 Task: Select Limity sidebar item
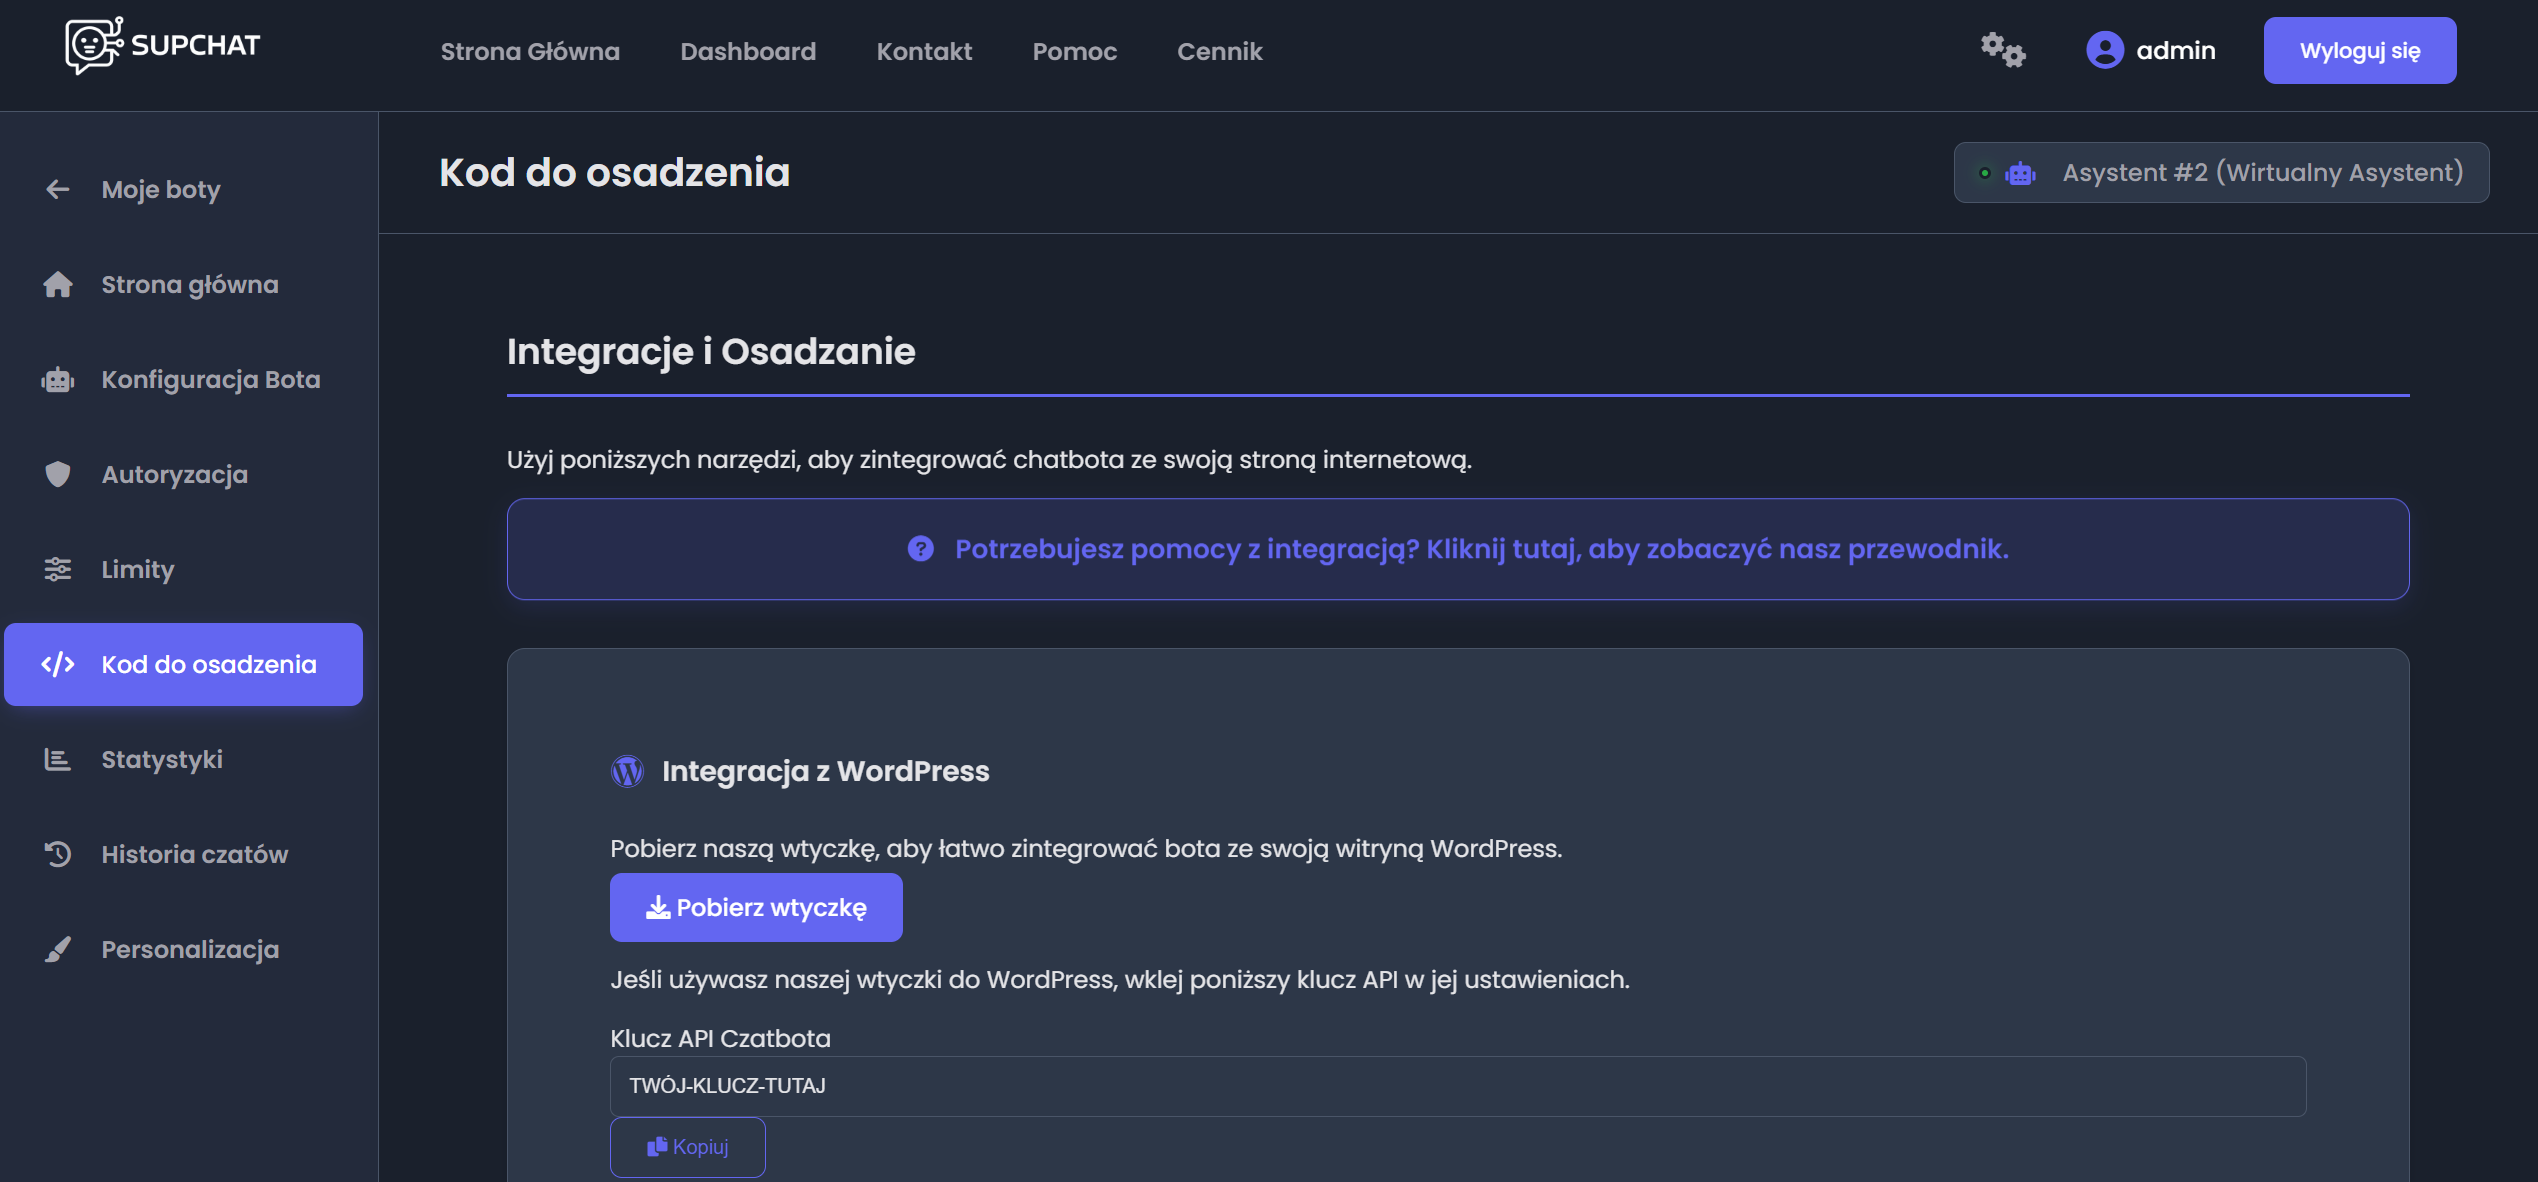point(183,569)
